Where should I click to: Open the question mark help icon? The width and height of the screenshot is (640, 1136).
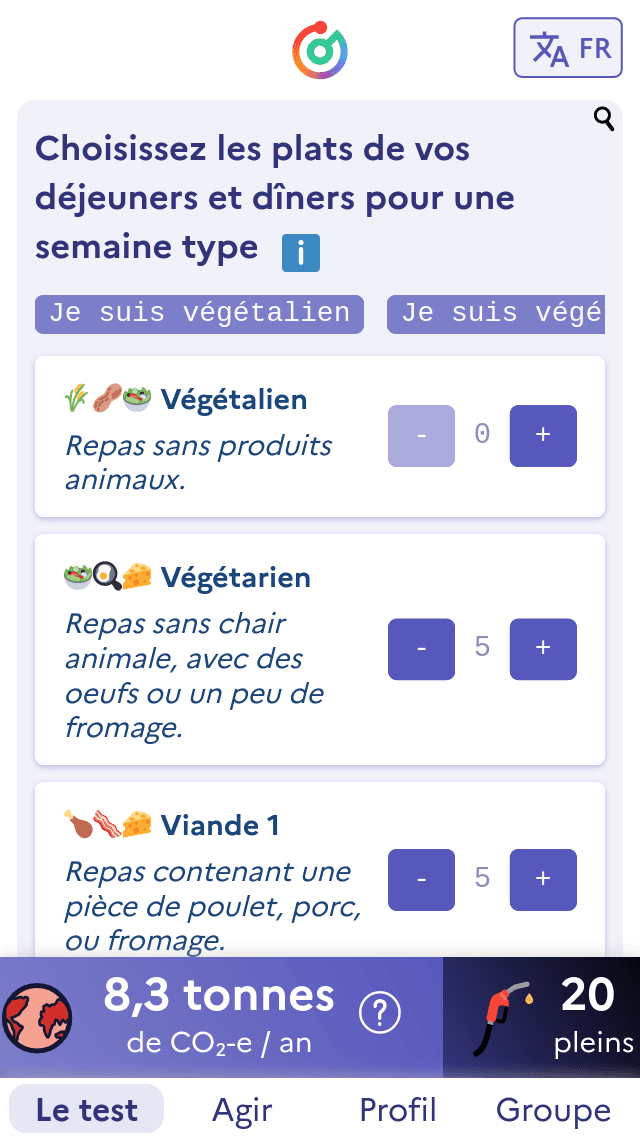point(379,1015)
